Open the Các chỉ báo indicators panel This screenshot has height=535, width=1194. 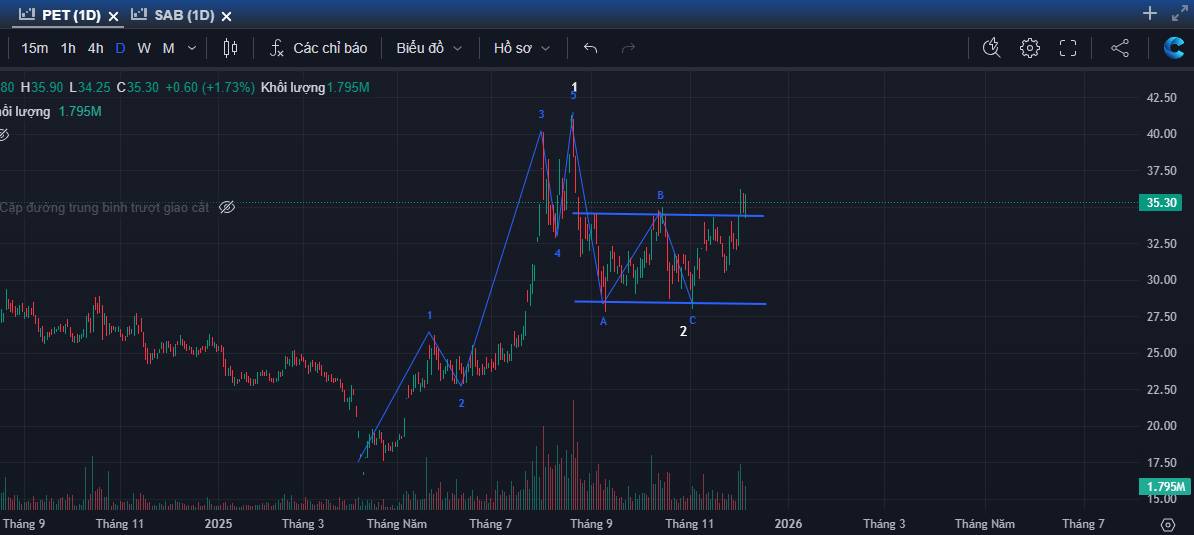319,48
